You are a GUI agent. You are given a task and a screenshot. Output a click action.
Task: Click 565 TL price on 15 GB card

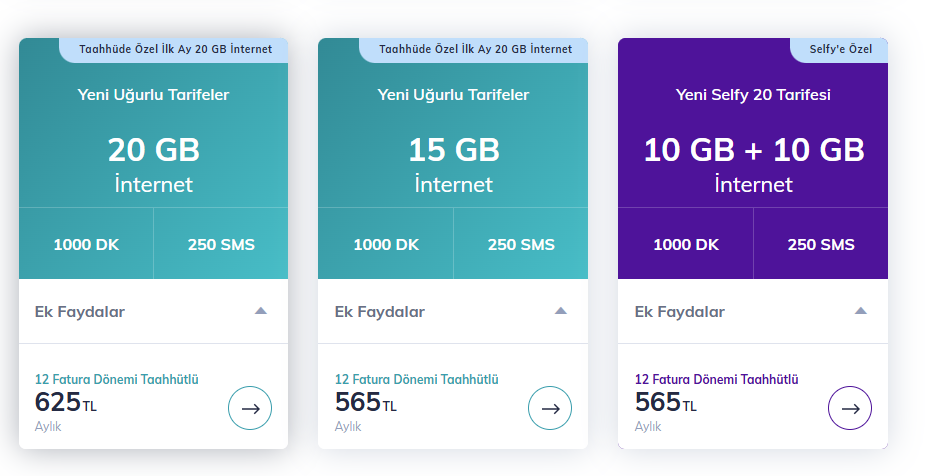click(365, 403)
